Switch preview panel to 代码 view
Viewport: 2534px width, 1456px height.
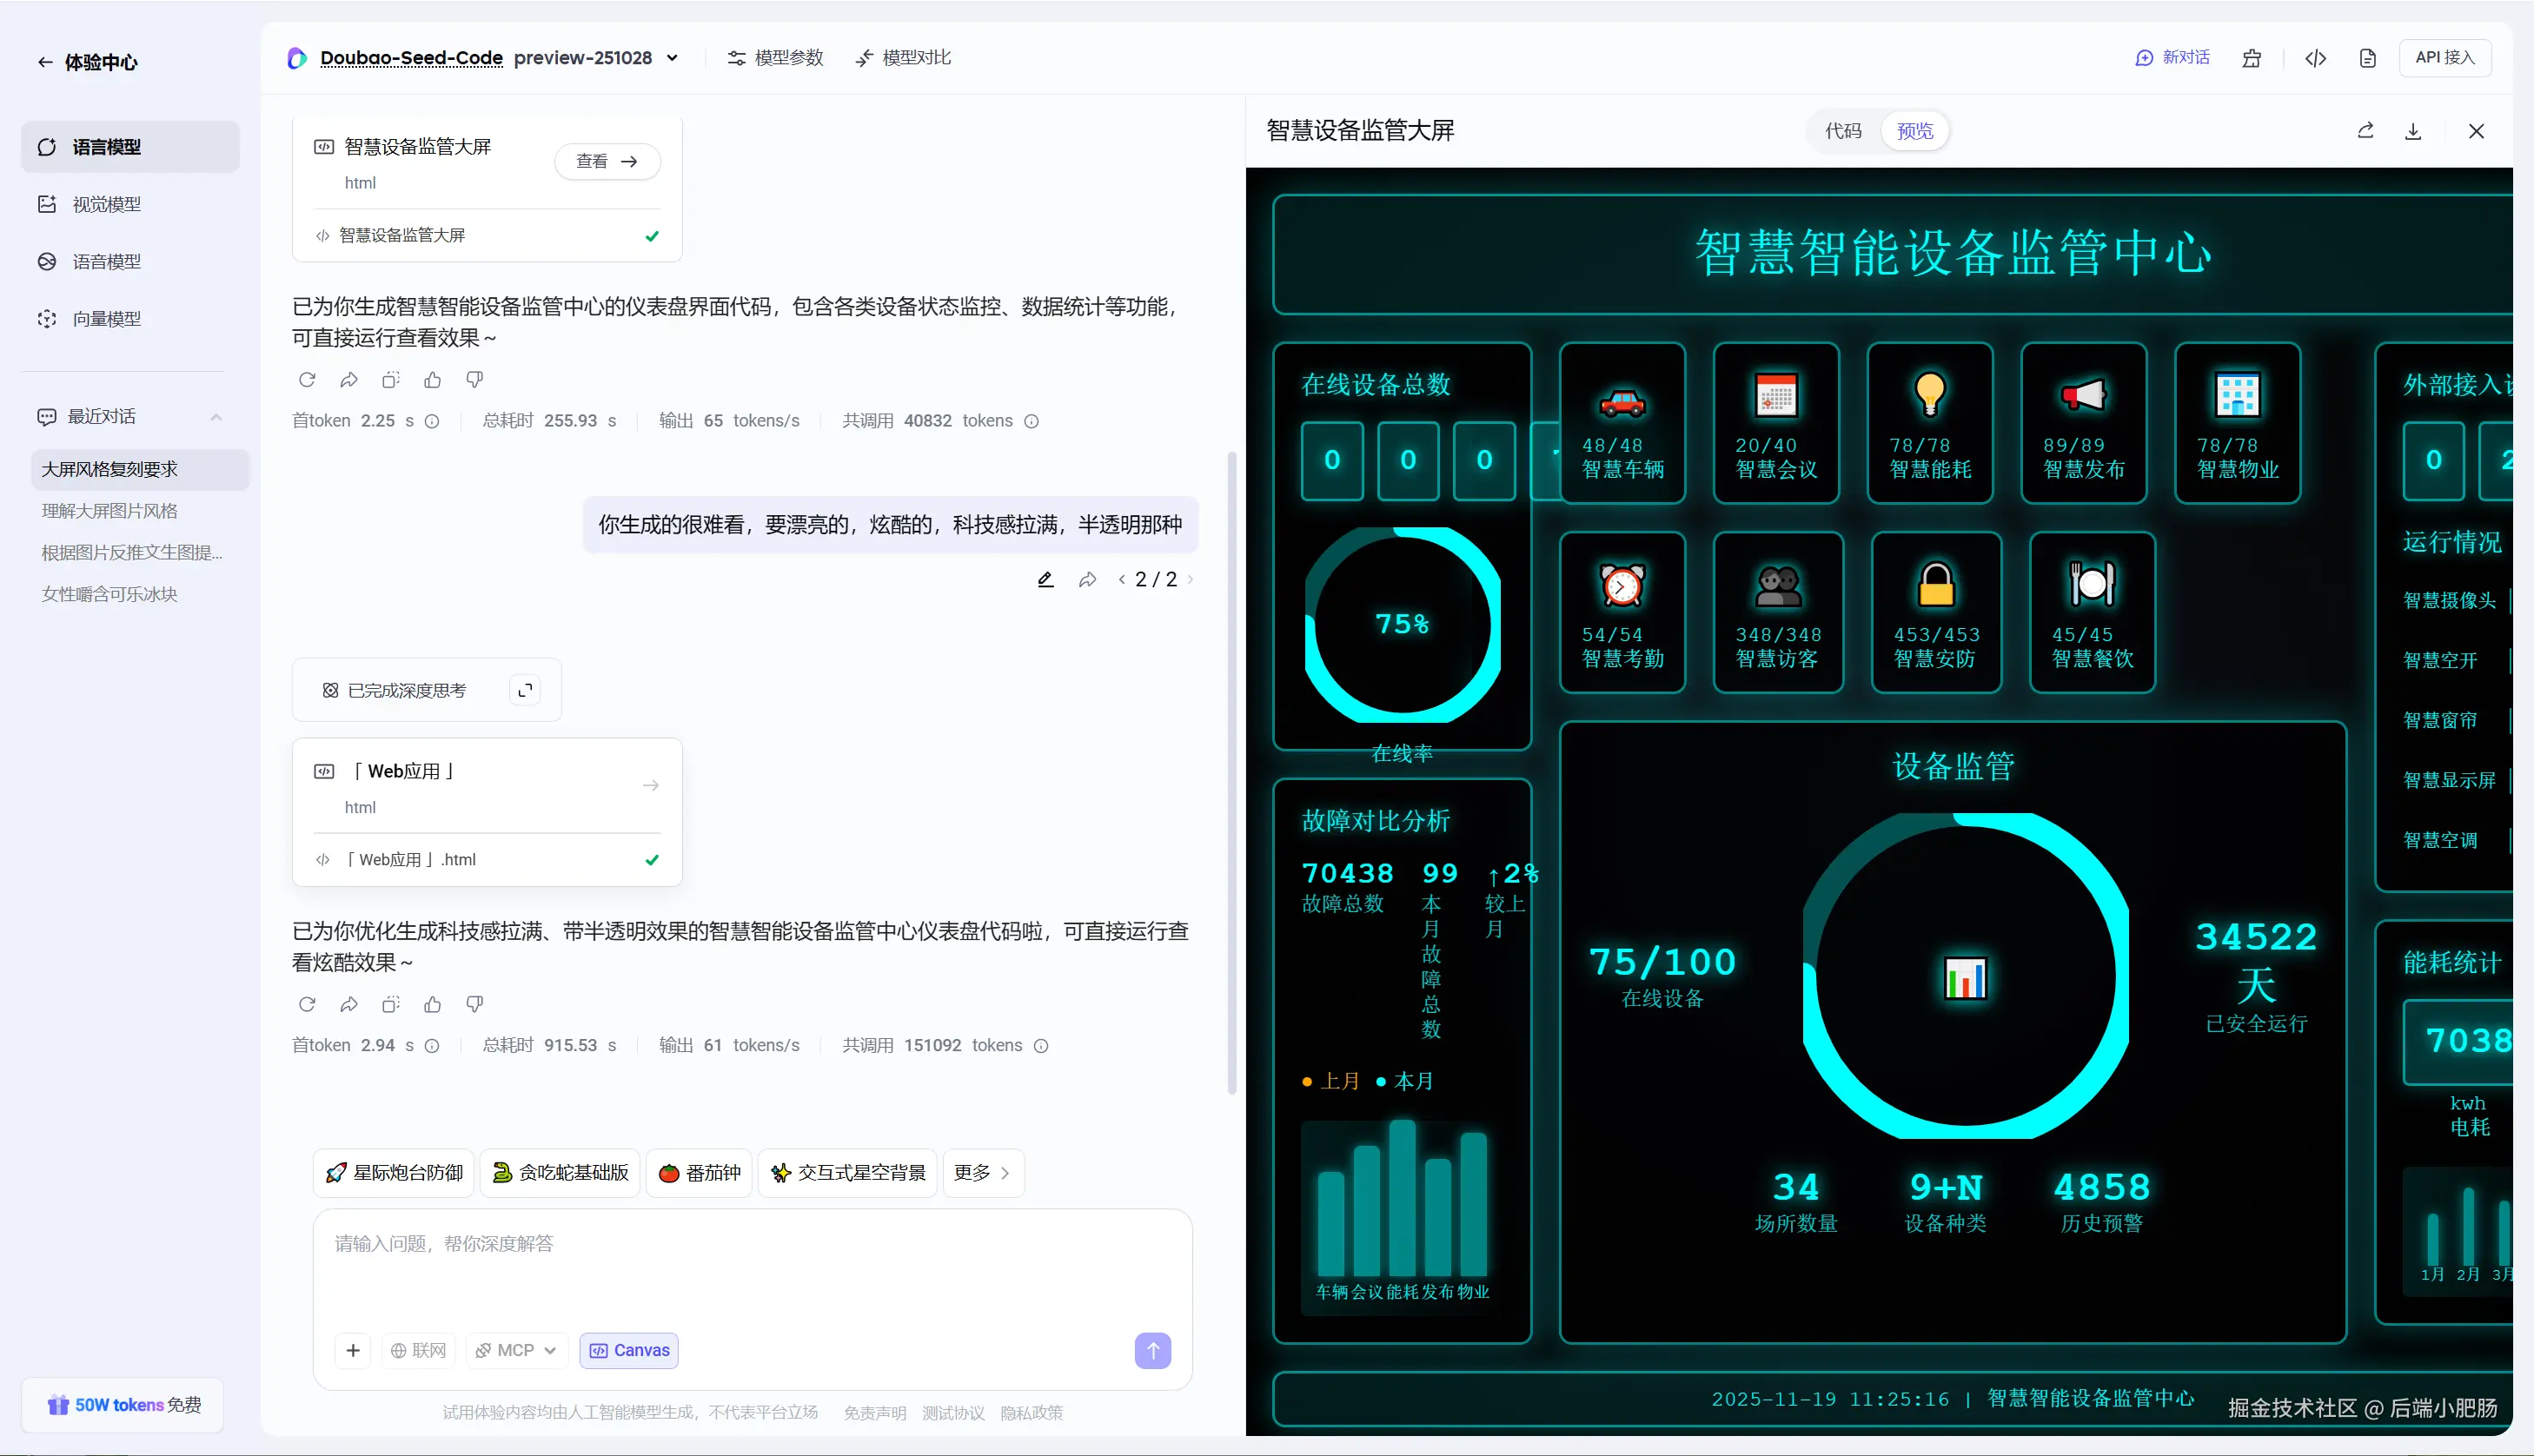(1843, 131)
